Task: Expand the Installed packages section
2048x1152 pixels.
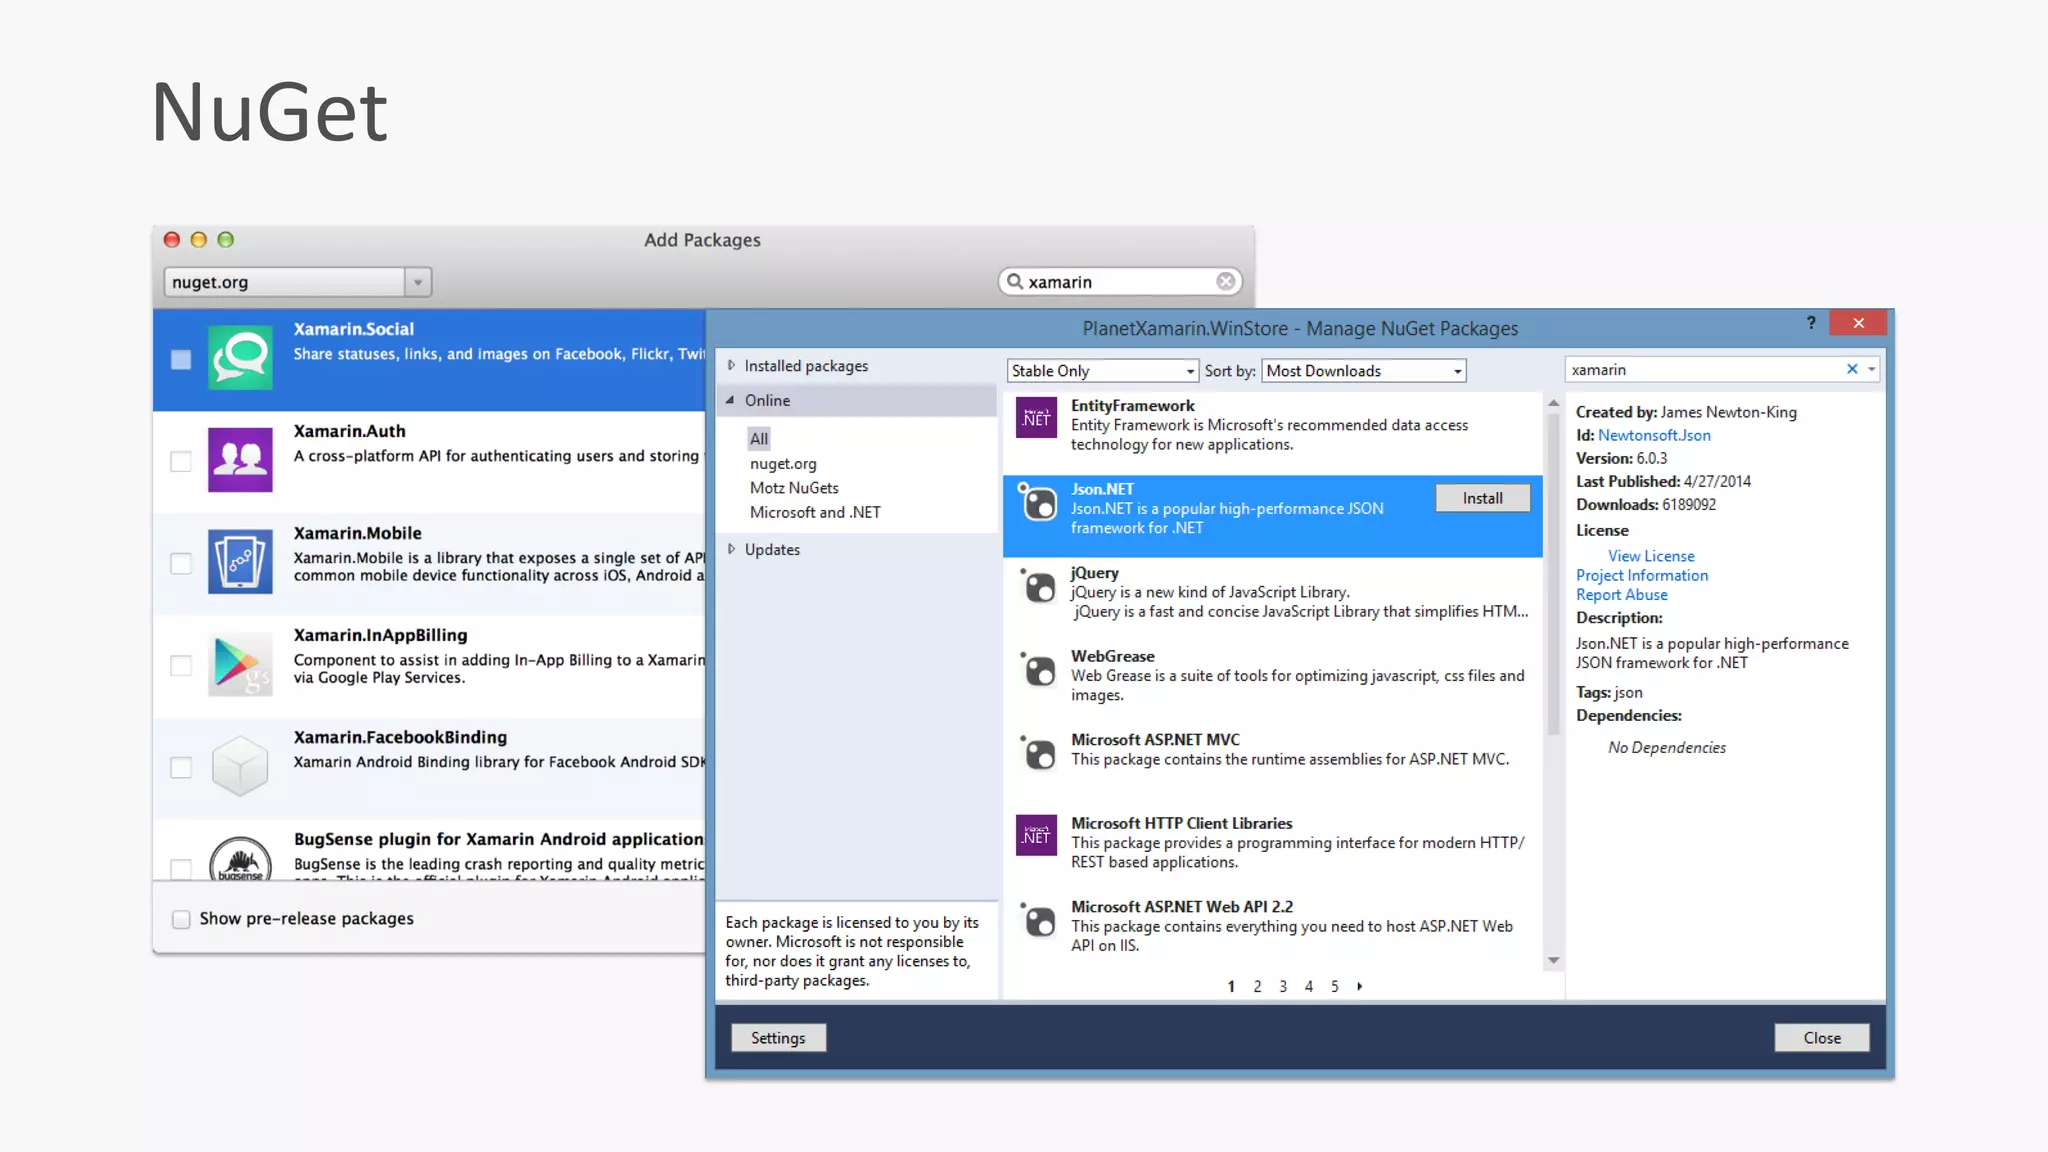Action: coord(732,366)
